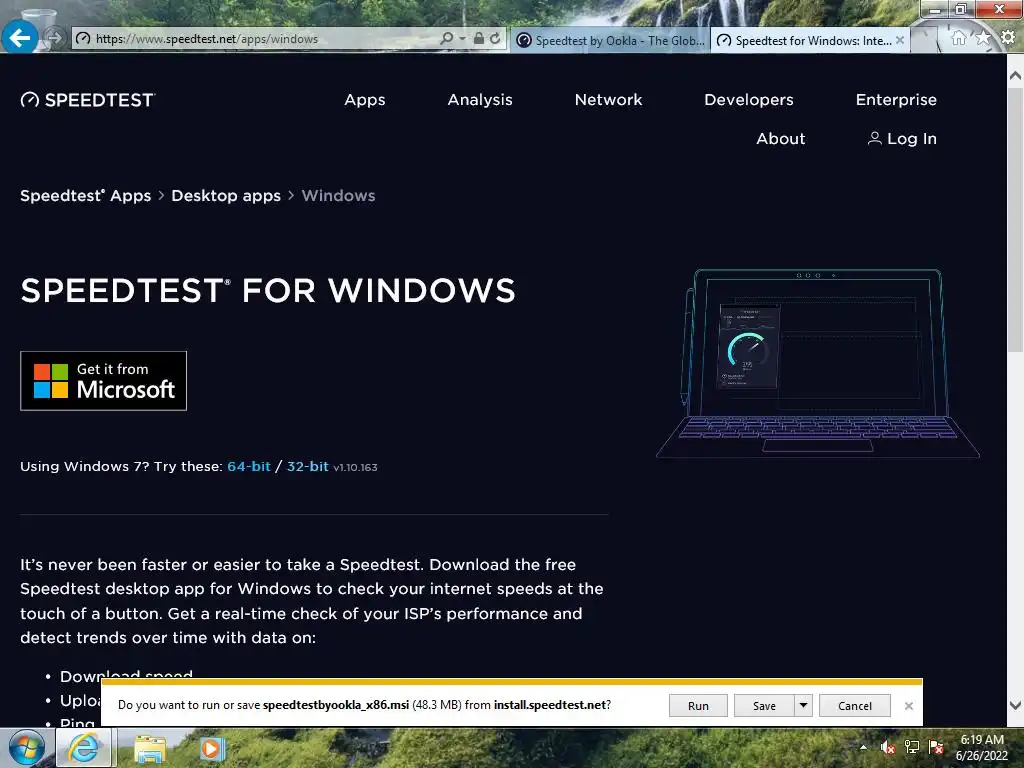This screenshot has width=1024, height=768.
Task: Open the Tools gear icon
Action: (x=1008, y=39)
